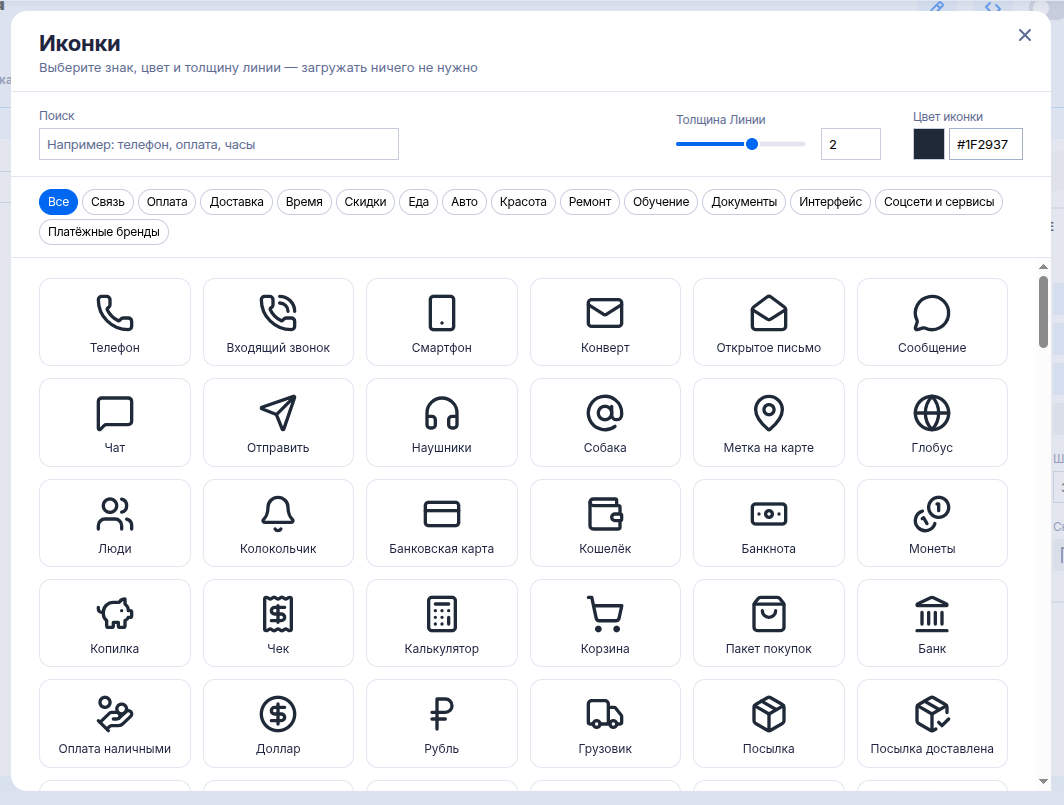This screenshot has width=1064, height=805.
Task: Show Платёжные бренды icons
Action: coord(104,231)
